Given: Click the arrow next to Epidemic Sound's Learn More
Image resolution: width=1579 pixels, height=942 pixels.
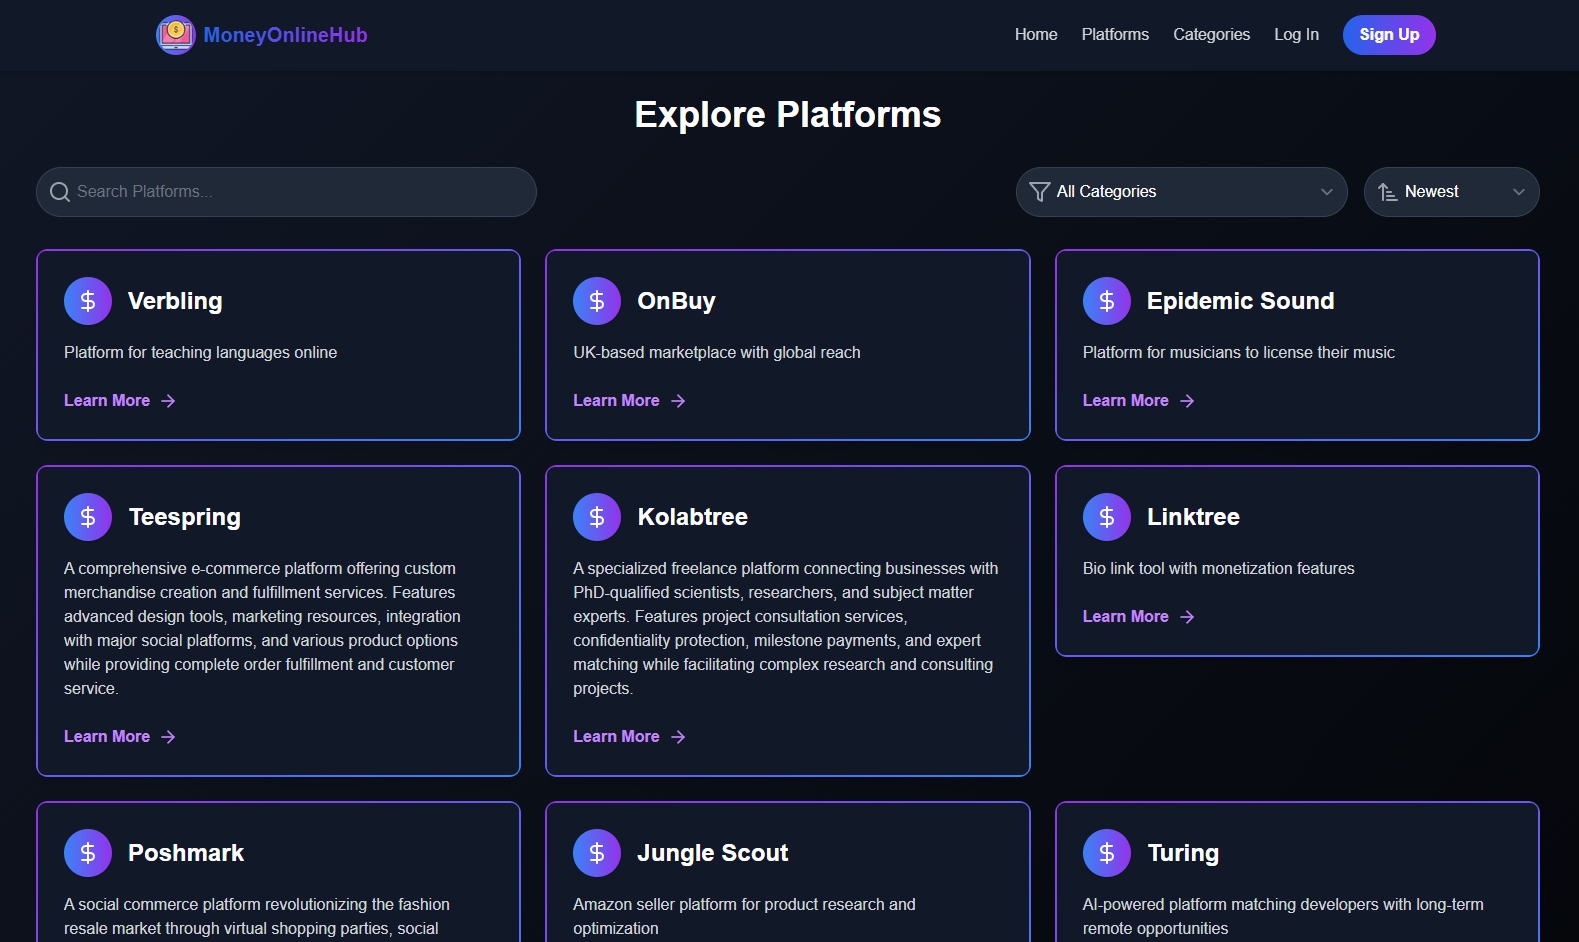Looking at the screenshot, I should pos(1187,401).
